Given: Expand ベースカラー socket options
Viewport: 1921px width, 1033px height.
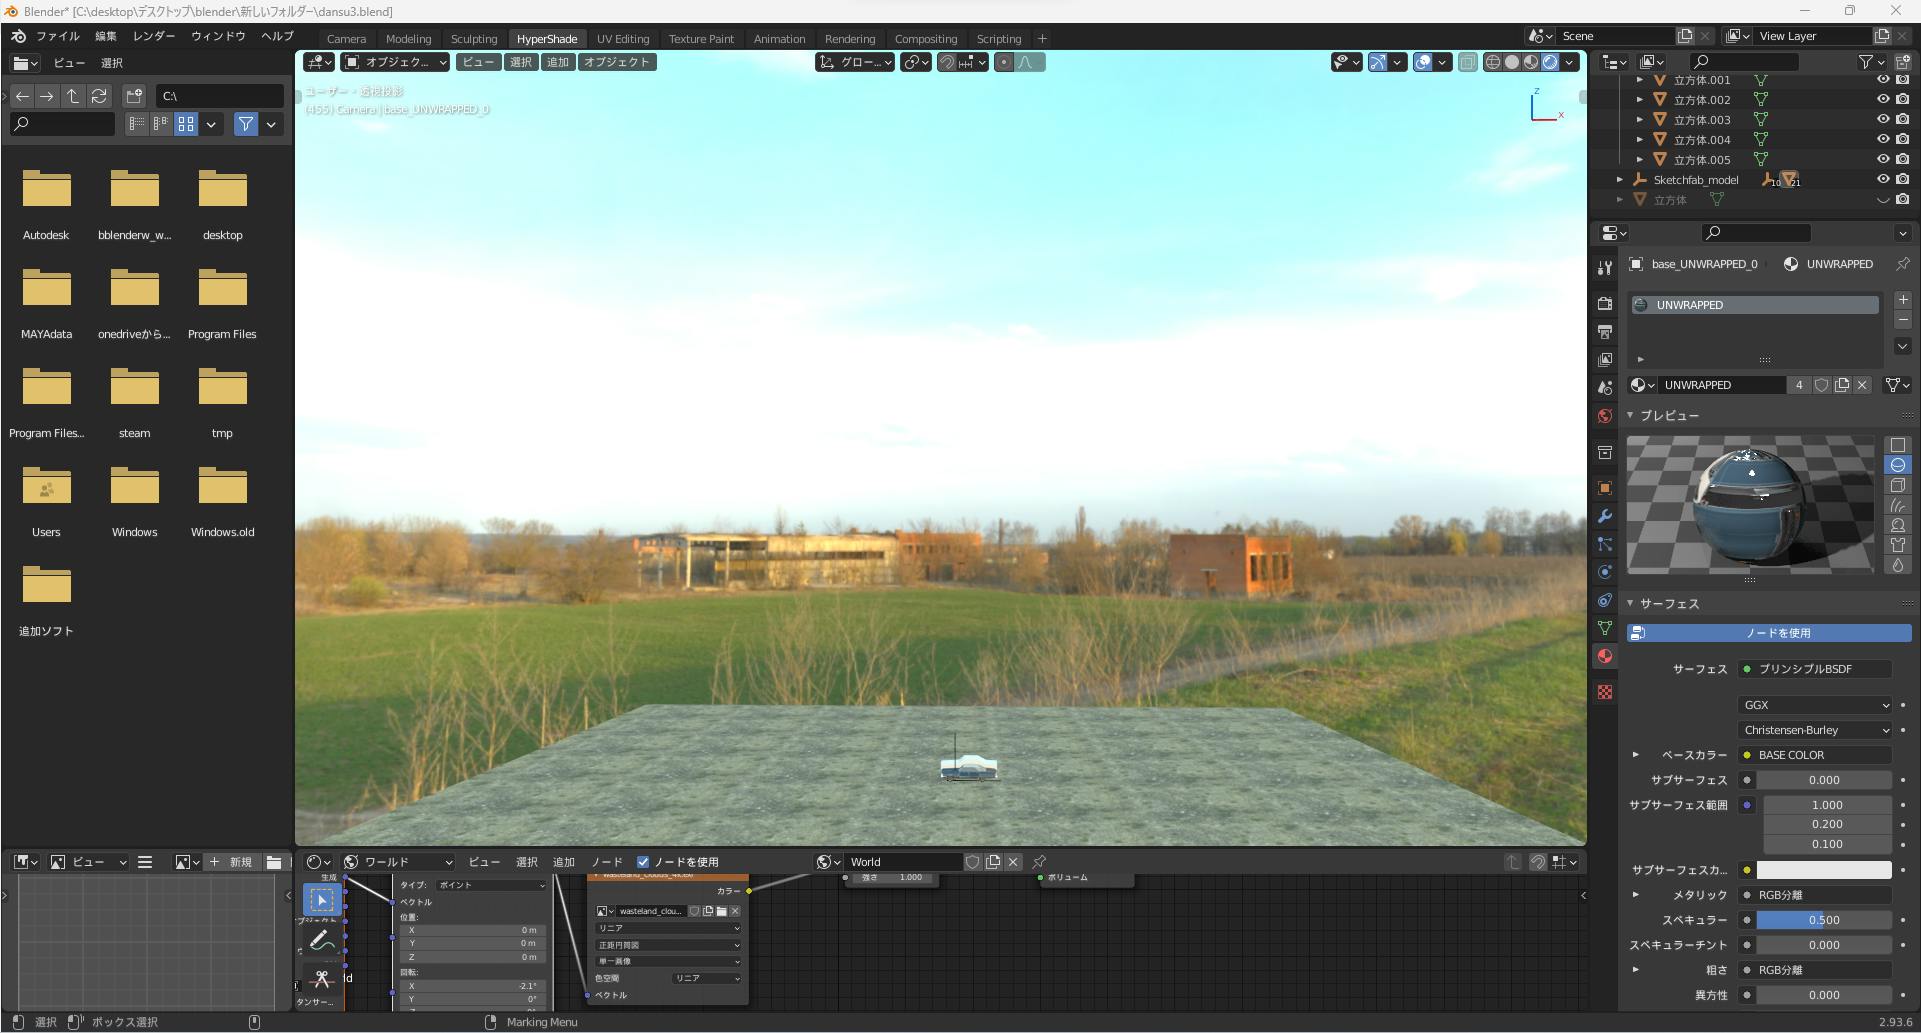Looking at the screenshot, I should [x=1636, y=755].
